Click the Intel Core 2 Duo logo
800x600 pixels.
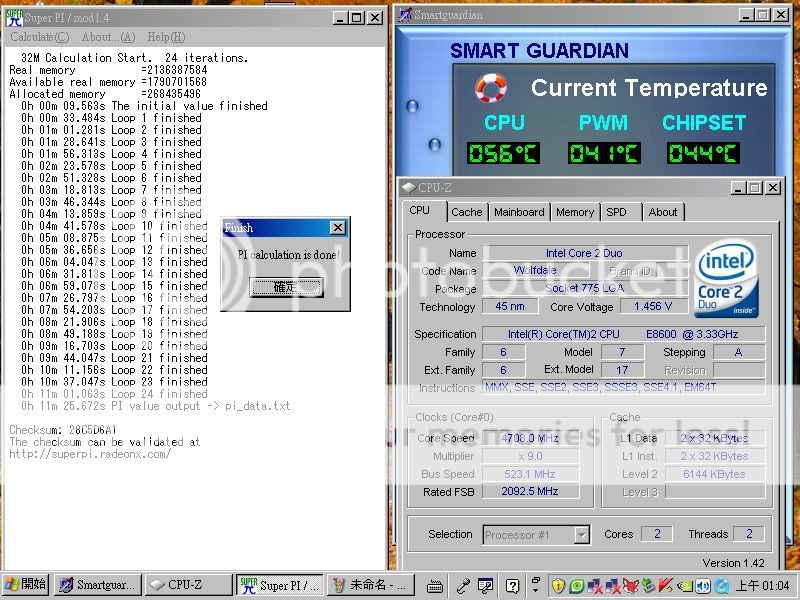click(x=725, y=279)
